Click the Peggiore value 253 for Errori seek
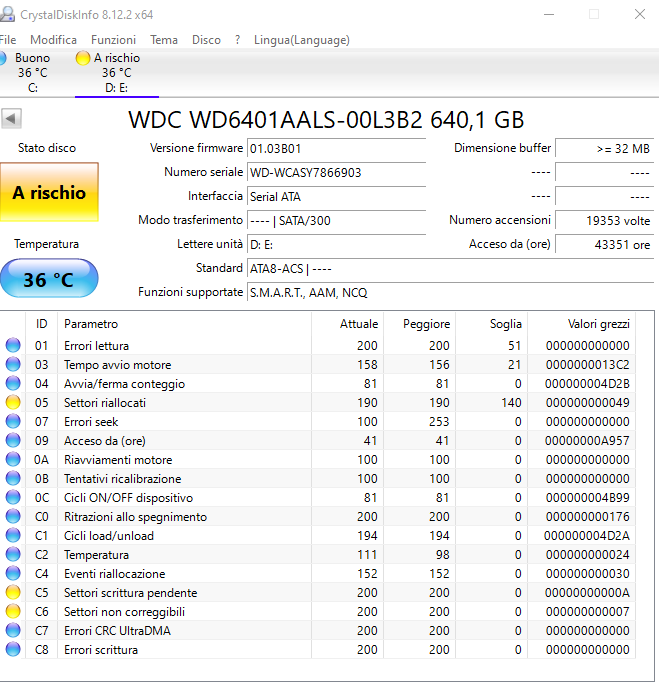The width and height of the screenshot is (659, 684). (439, 421)
